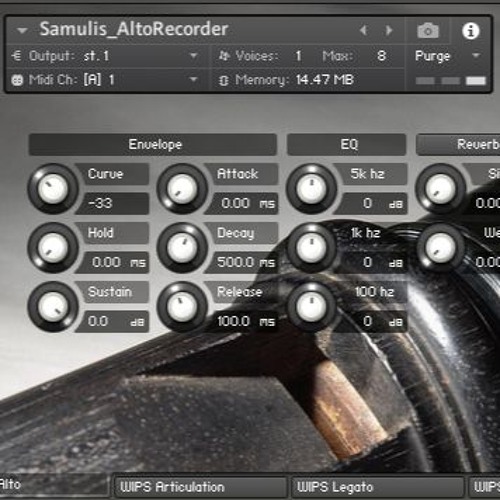Image resolution: width=500 pixels, height=500 pixels.
Task: Click the Release knob
Action: coord(182,307)
